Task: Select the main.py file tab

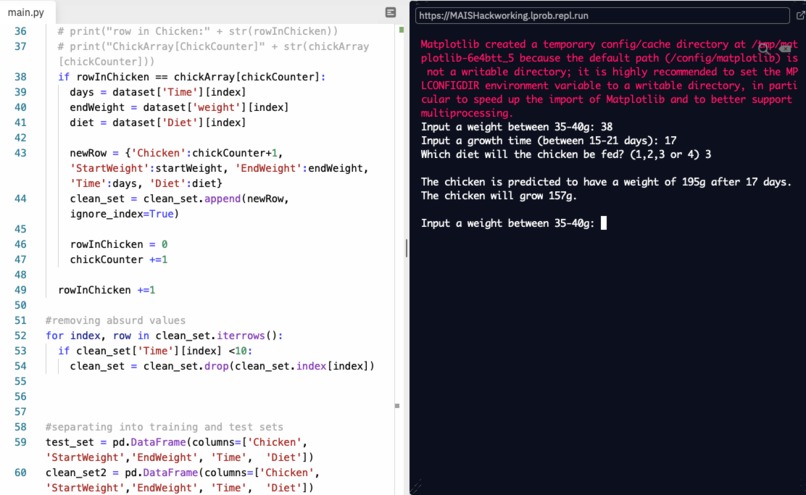Action: pos(26,12)
